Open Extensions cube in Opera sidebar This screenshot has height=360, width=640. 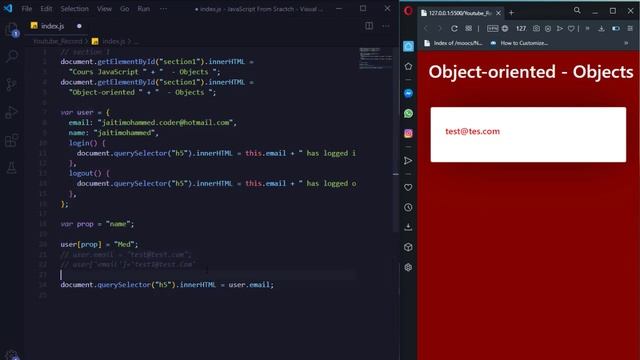tap(408, 247)
